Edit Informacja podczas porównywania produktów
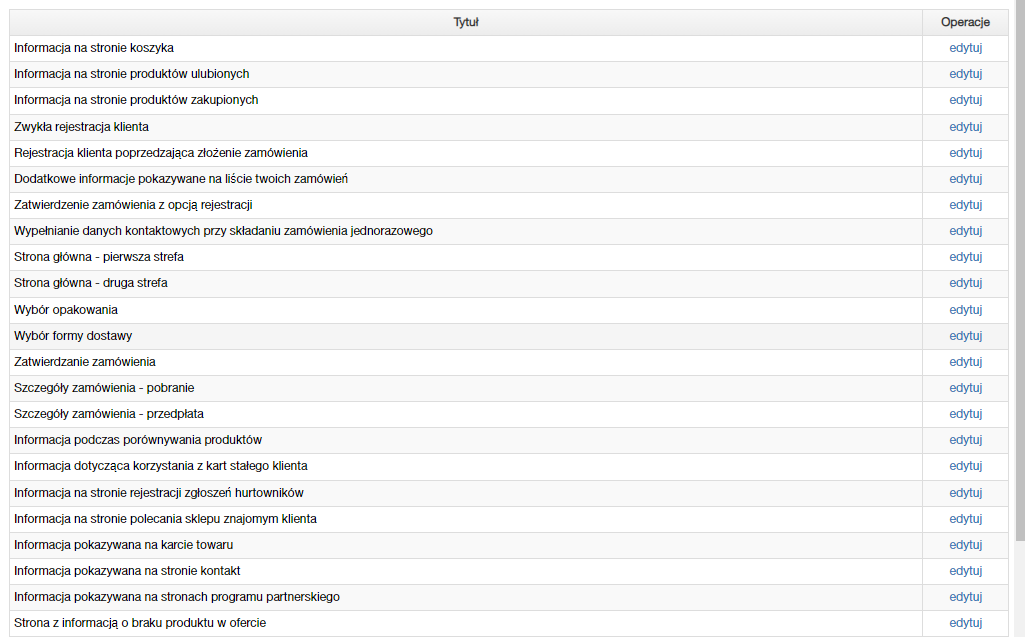Screen dimensions: 1025x637 coord(966,440)
